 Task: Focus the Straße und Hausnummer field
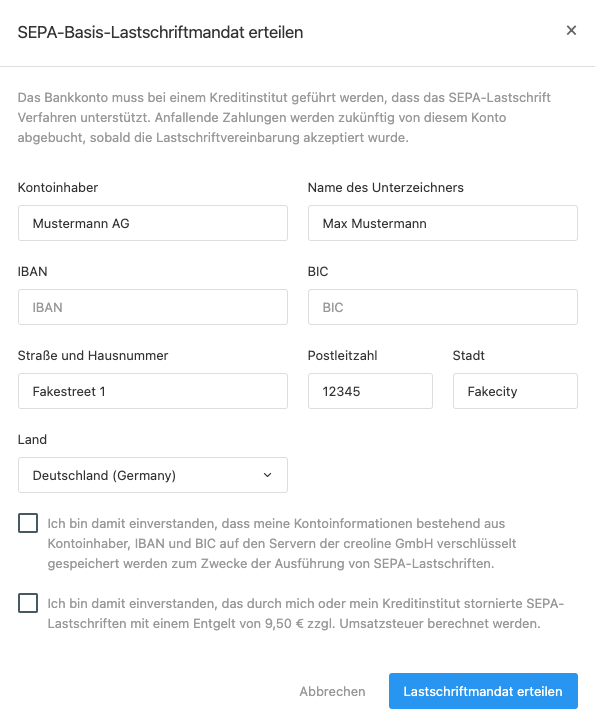[x=153, y=391]
